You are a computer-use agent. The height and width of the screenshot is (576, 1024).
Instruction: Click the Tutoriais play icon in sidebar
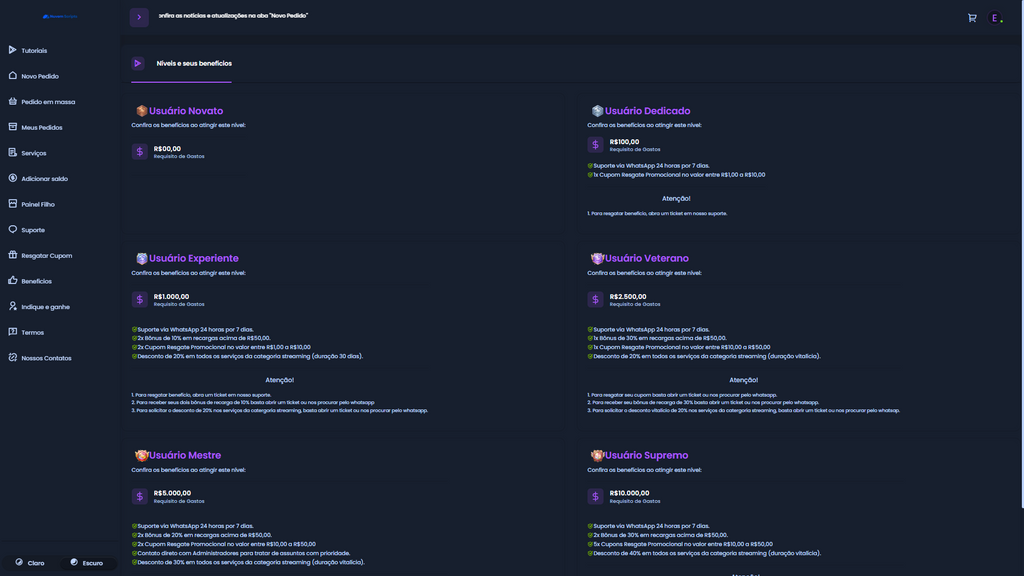(x=13, y=50)
